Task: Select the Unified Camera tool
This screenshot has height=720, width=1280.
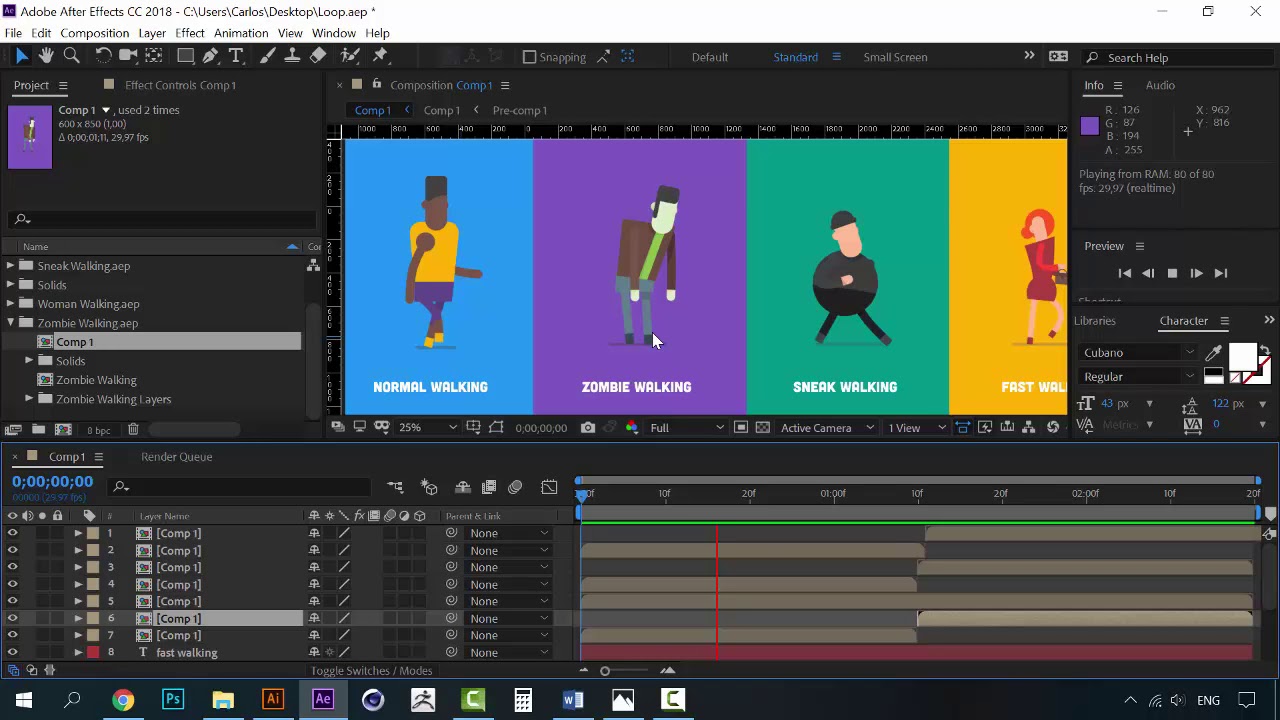Action: point(128,56)
